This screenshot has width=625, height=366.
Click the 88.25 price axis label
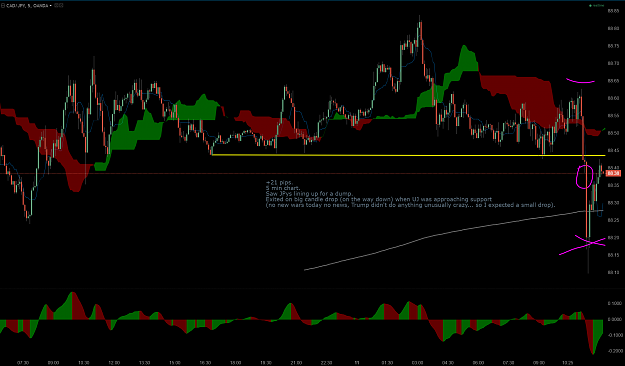(x=613, y=220)
